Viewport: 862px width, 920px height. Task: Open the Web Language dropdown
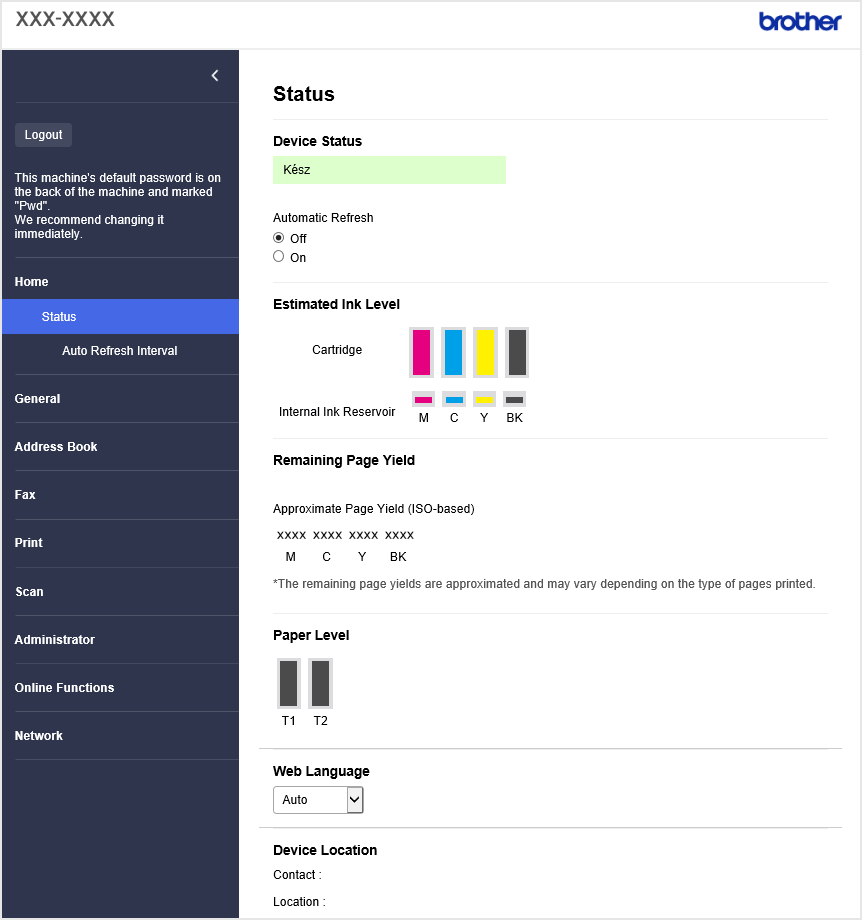pos(318,799)
